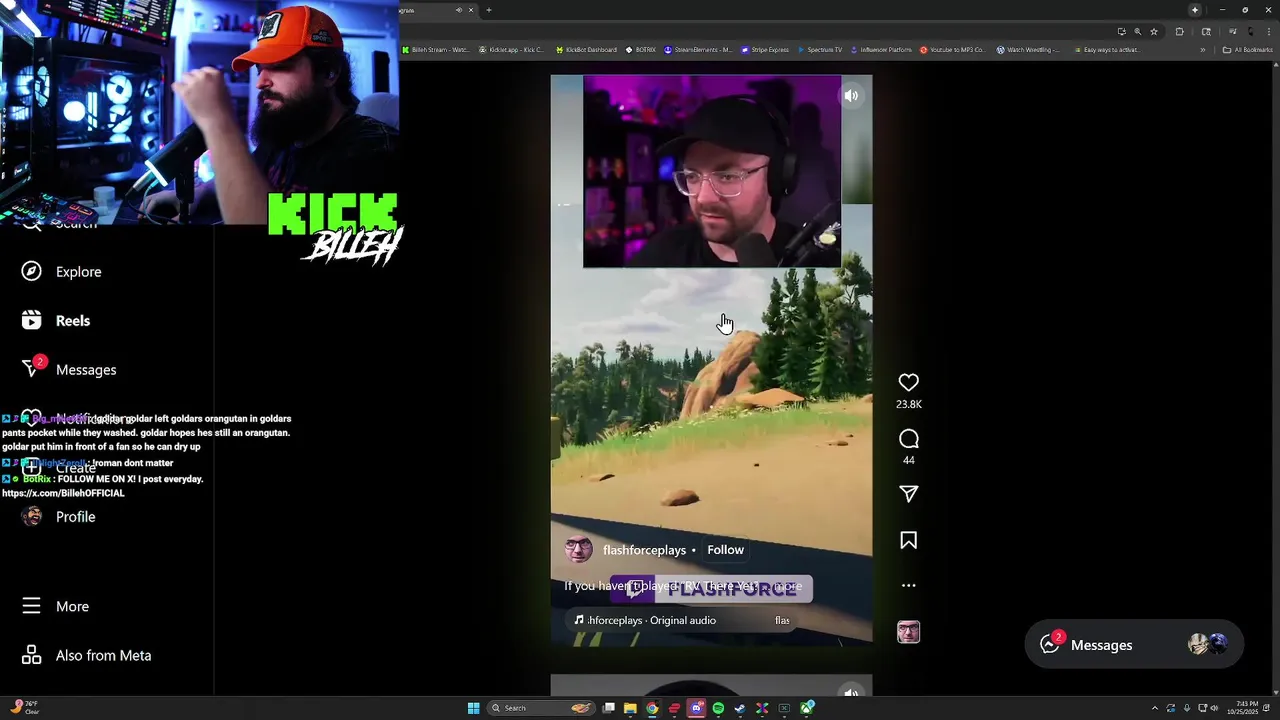Expand caption with the more link
1280x720 pixels.
click(x=788, y=586)
